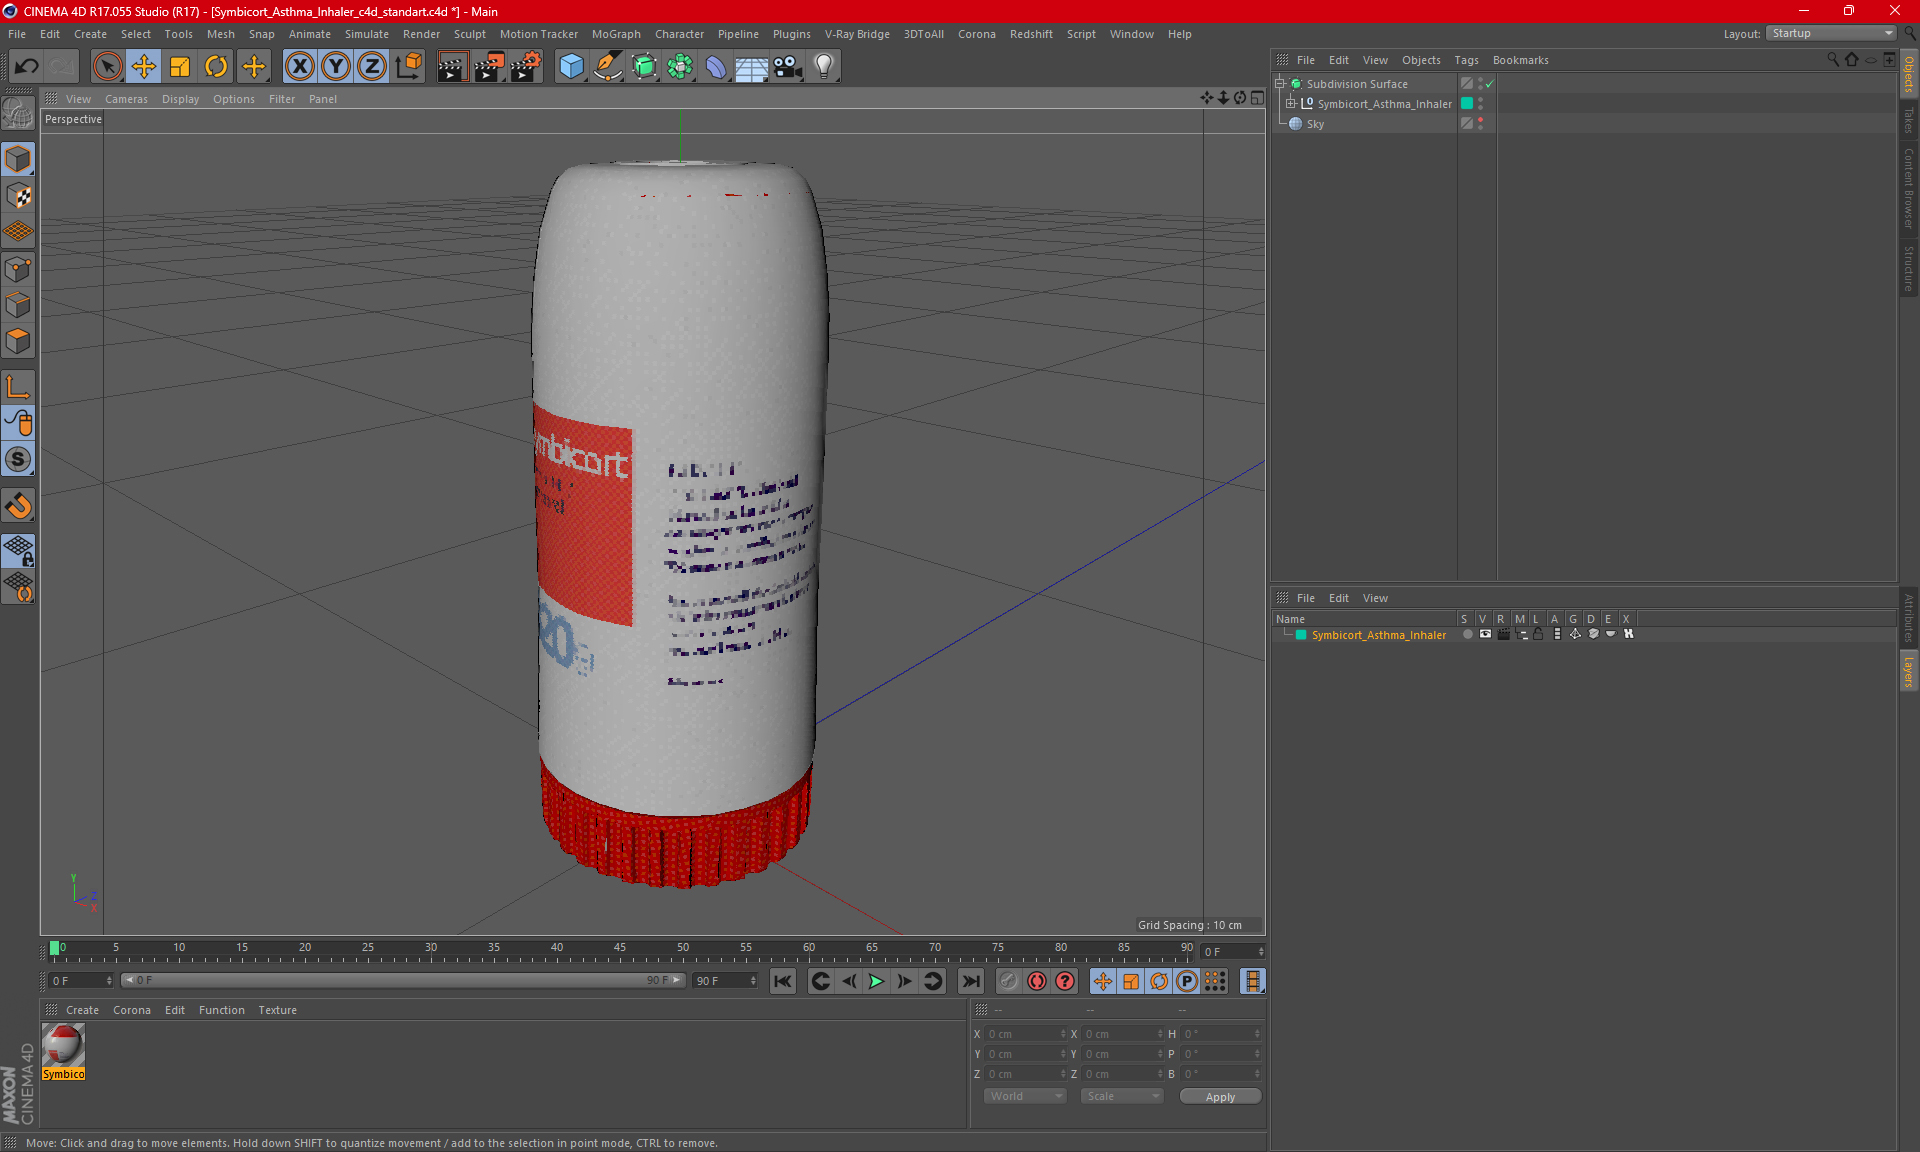Toggle Autokeying button
The width and height of the screenshot is (1920, 1152).
(1037, 981)
